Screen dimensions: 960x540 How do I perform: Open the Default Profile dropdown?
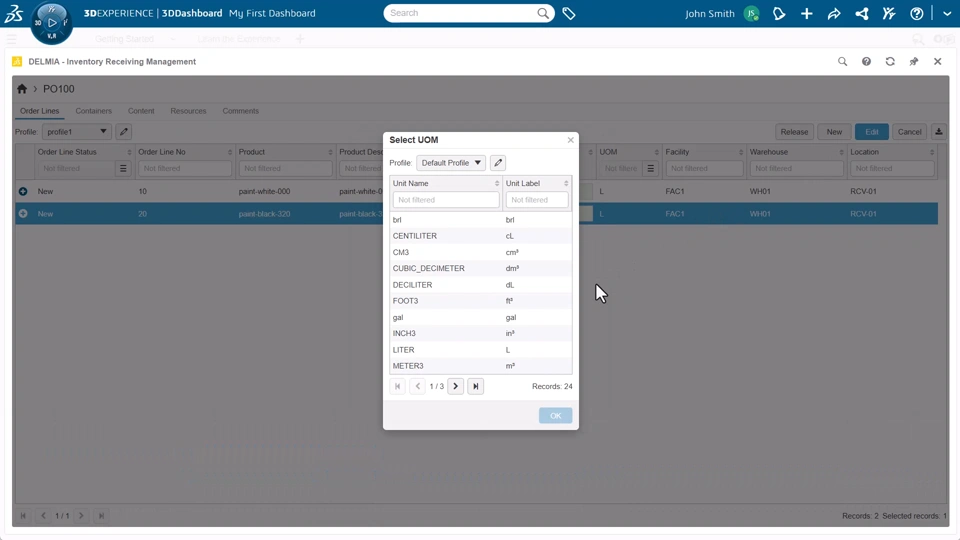click(x=451, y=163)
